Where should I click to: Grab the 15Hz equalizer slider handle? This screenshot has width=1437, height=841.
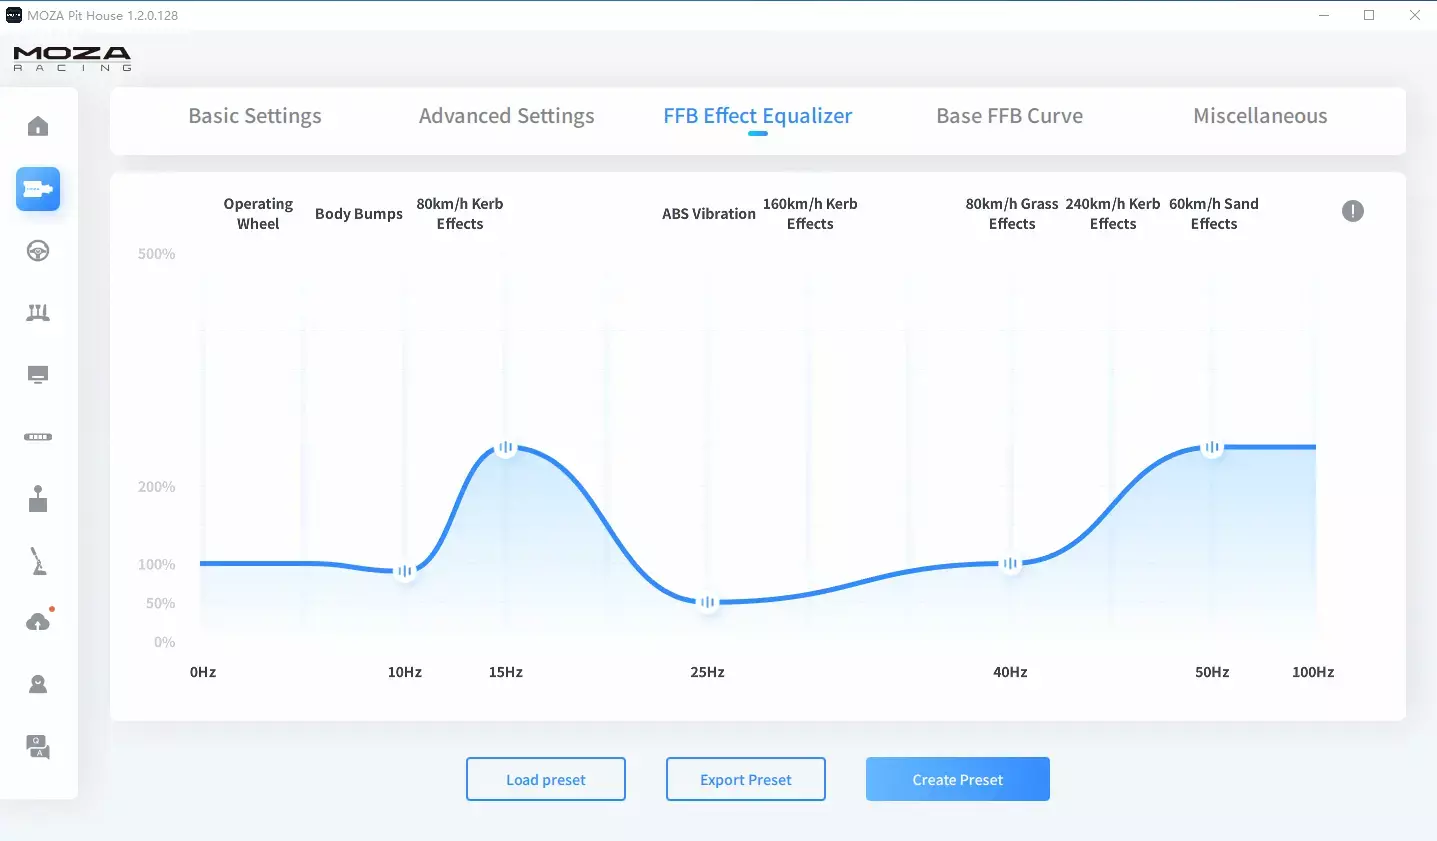506,448
